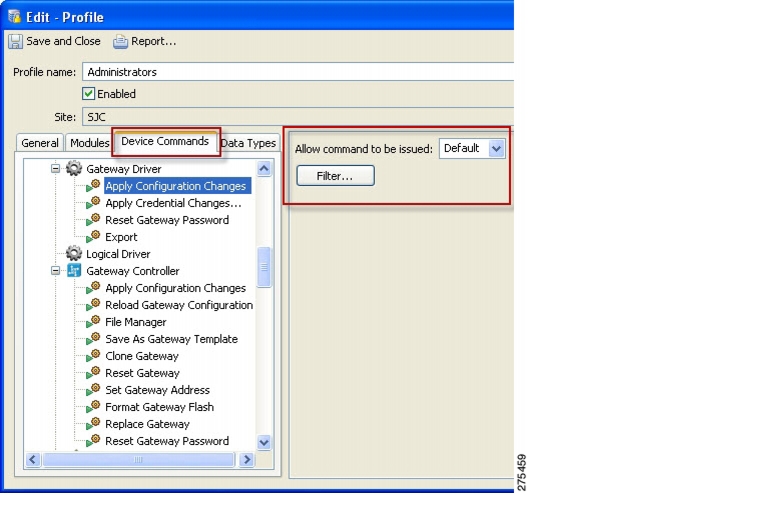Click the Export command icon

tap(93, 237)
